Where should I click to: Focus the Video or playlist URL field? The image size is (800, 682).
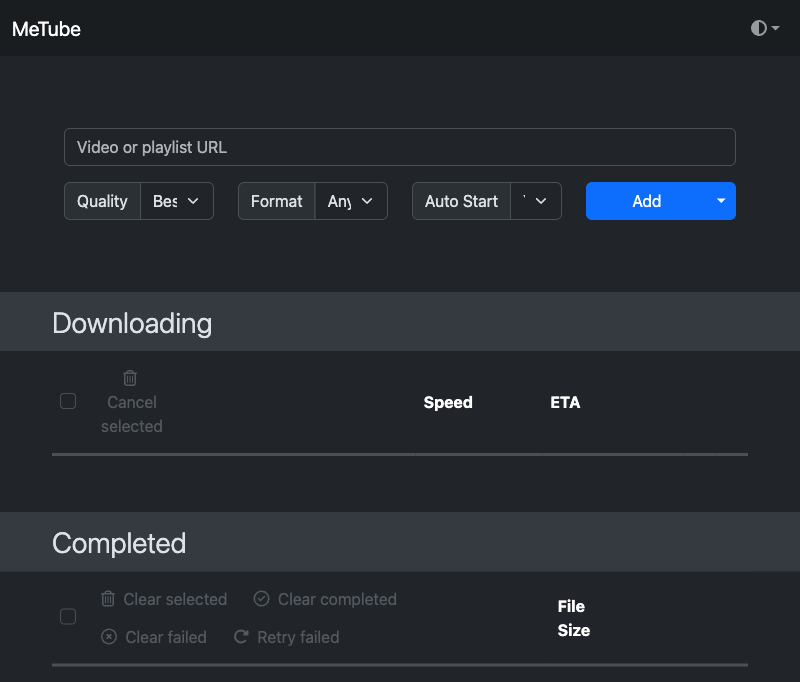399,147
